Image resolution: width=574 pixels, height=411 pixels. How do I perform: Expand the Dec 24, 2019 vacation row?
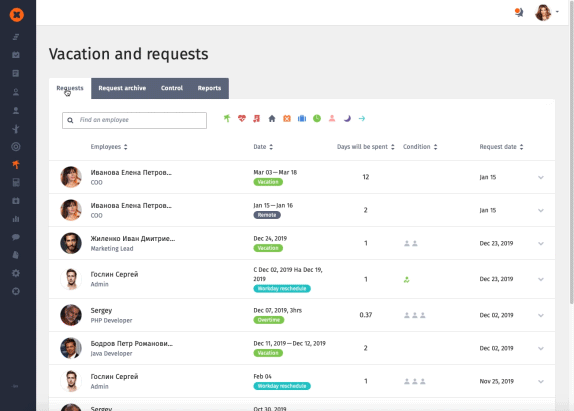pos(541,244)
